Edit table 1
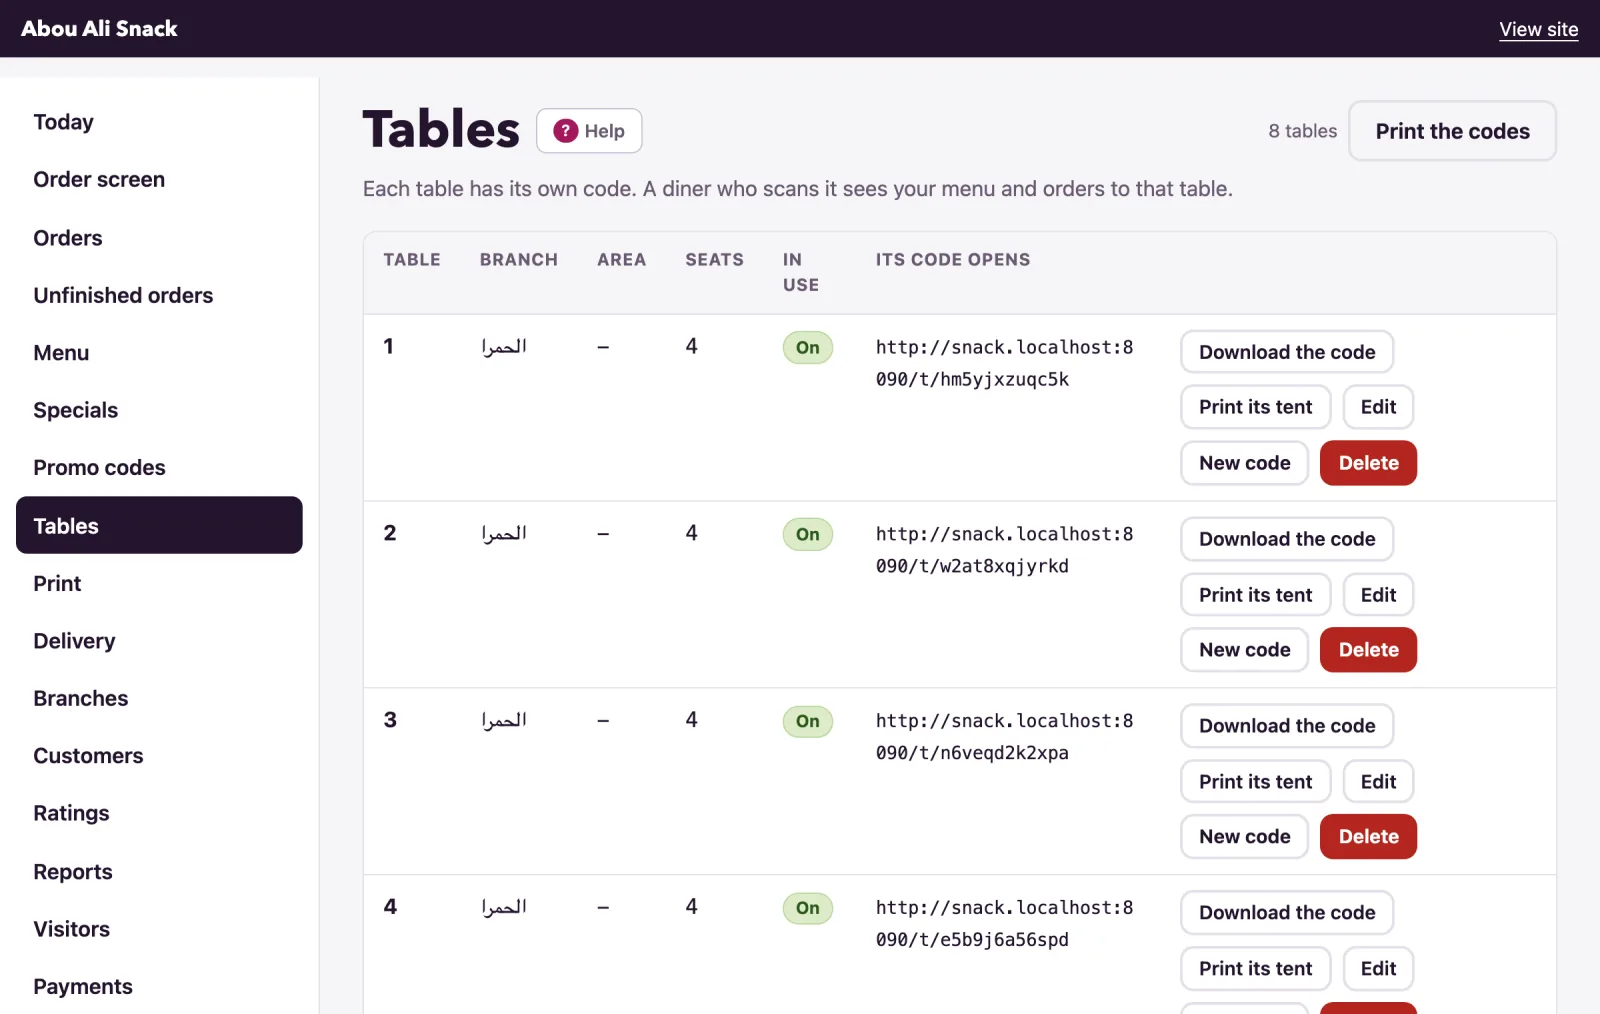 click(1378, 407)
